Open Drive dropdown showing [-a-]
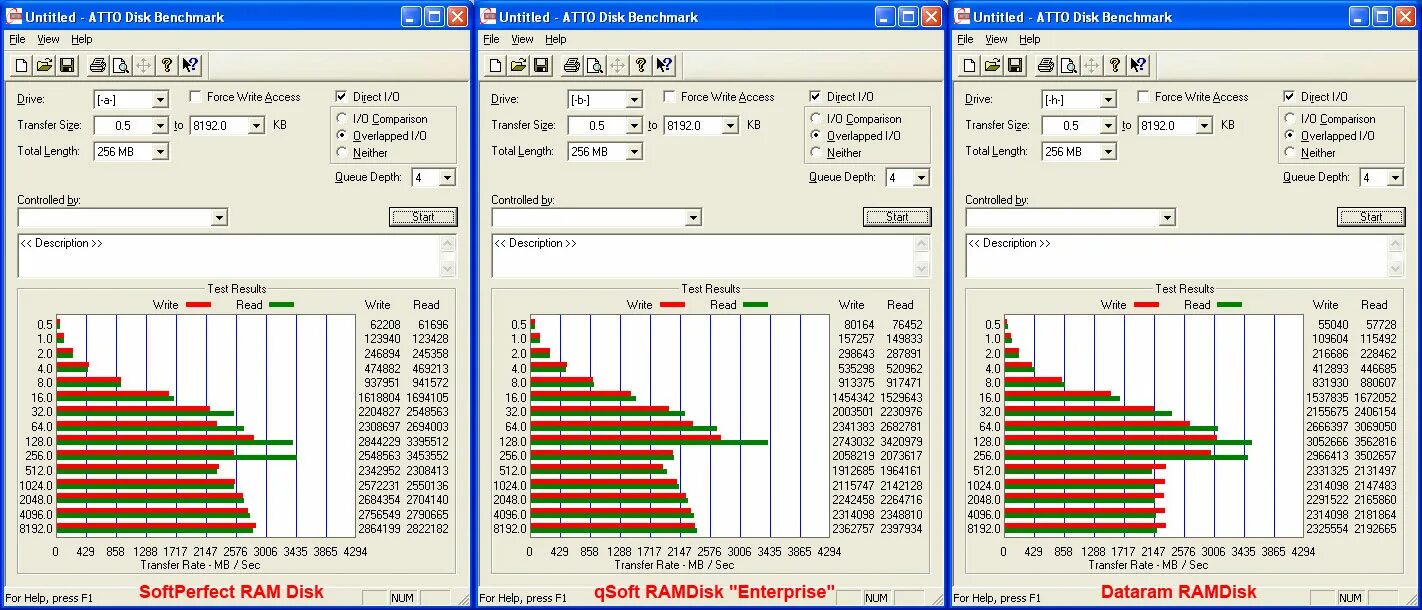Screen dimensions: 1422x610 click(160, 100)
